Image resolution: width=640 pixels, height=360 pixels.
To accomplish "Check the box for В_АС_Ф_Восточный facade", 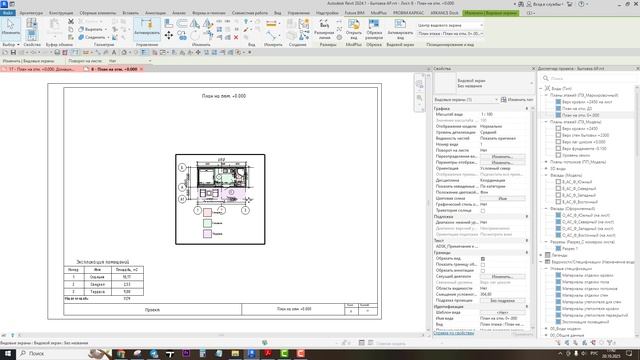I will pos(558,202).
